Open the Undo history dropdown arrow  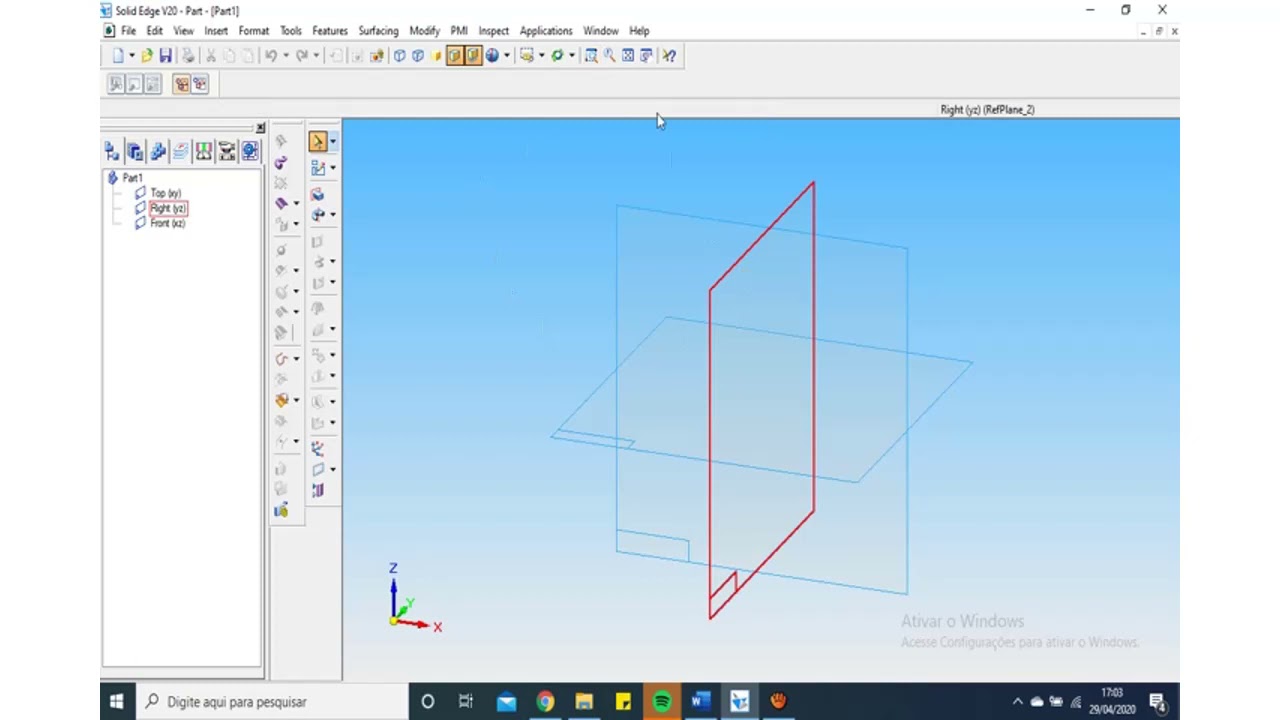[285, 56]
